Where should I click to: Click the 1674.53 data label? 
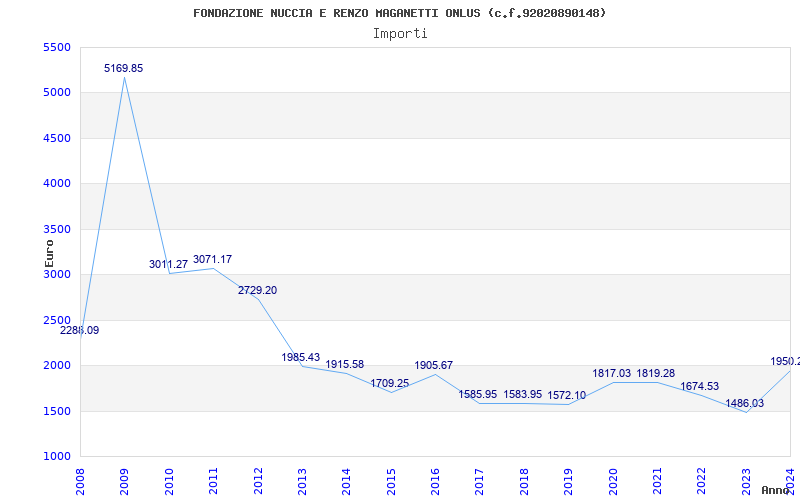699,386
